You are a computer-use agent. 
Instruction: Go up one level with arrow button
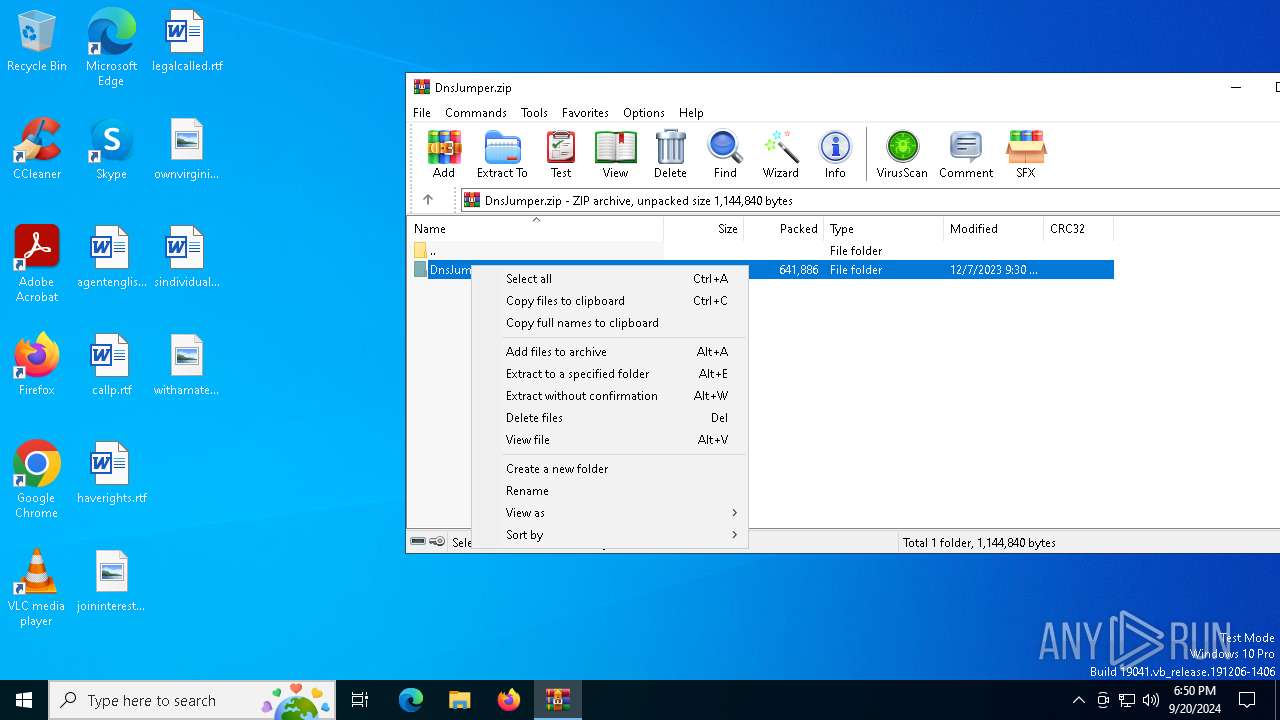tap(428, 200)
